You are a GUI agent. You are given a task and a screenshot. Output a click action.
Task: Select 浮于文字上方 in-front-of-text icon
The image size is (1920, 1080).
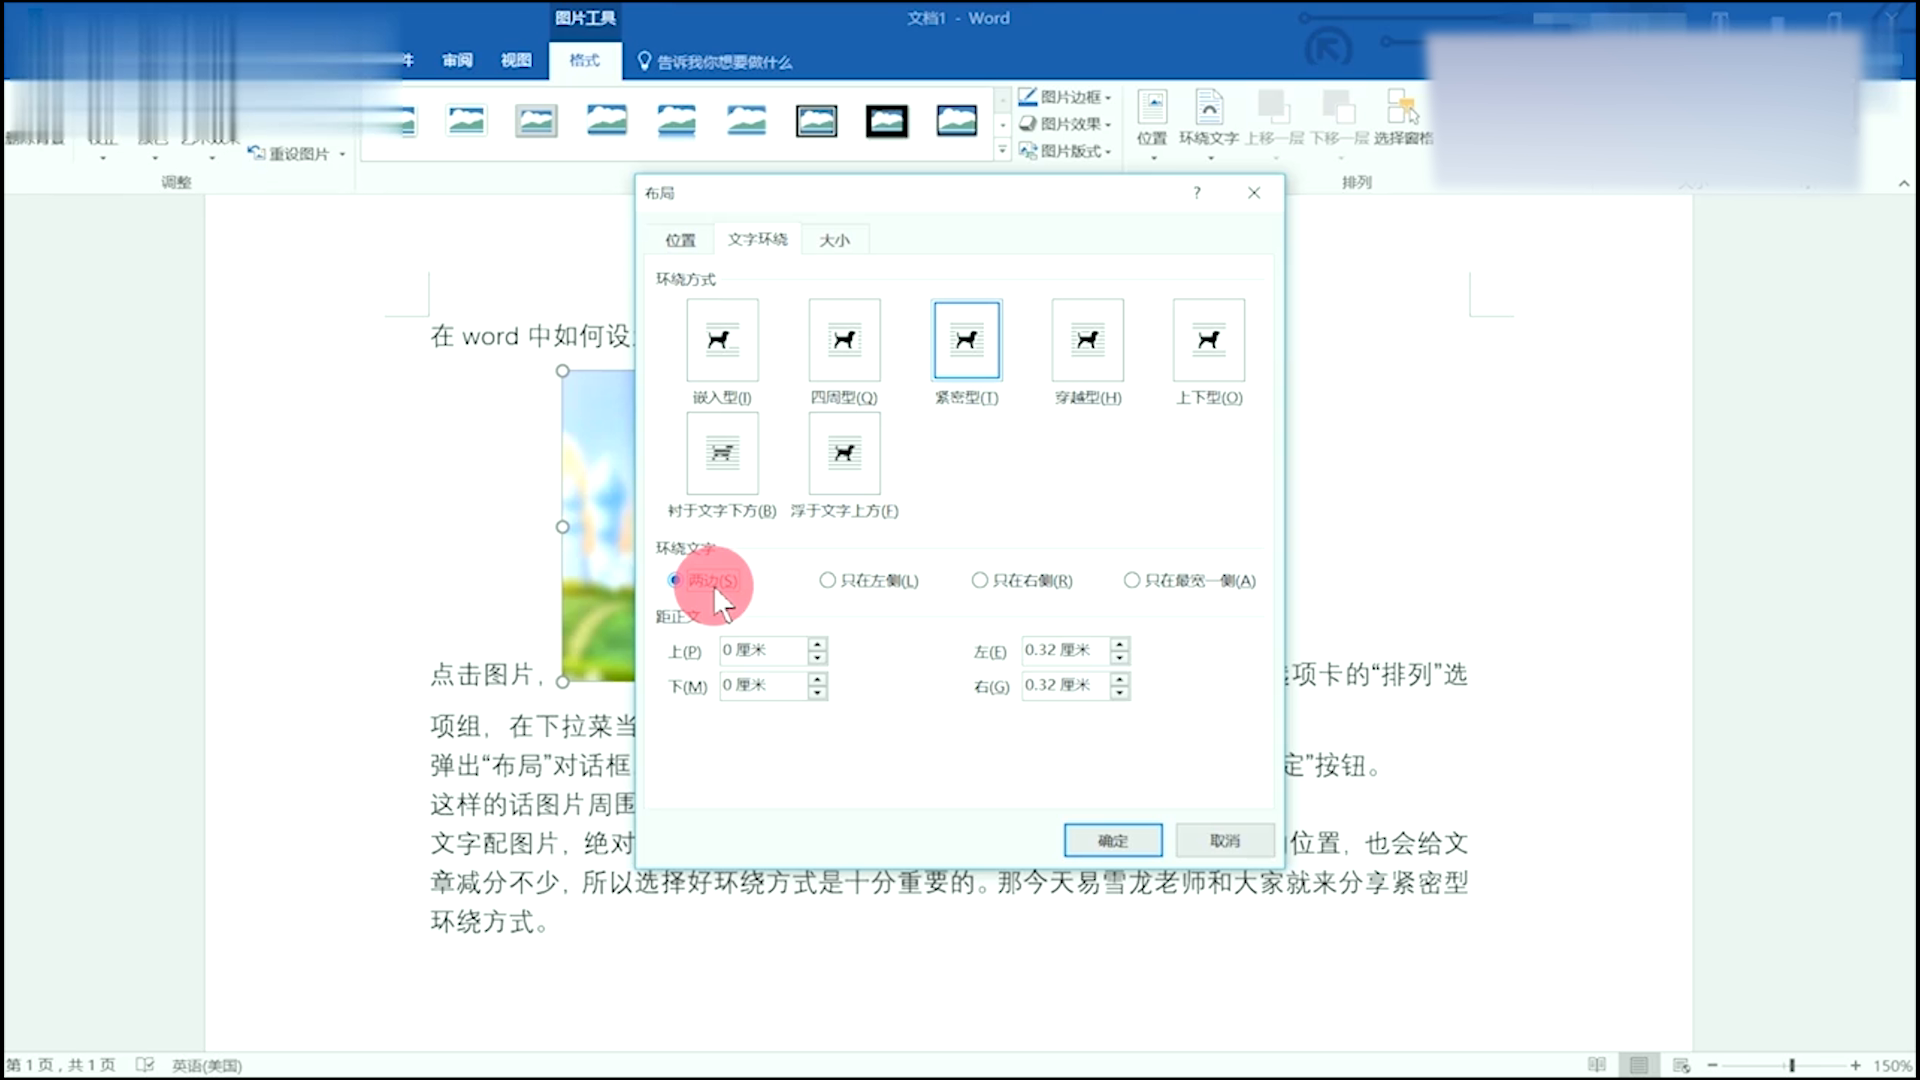tap(844, 453)
